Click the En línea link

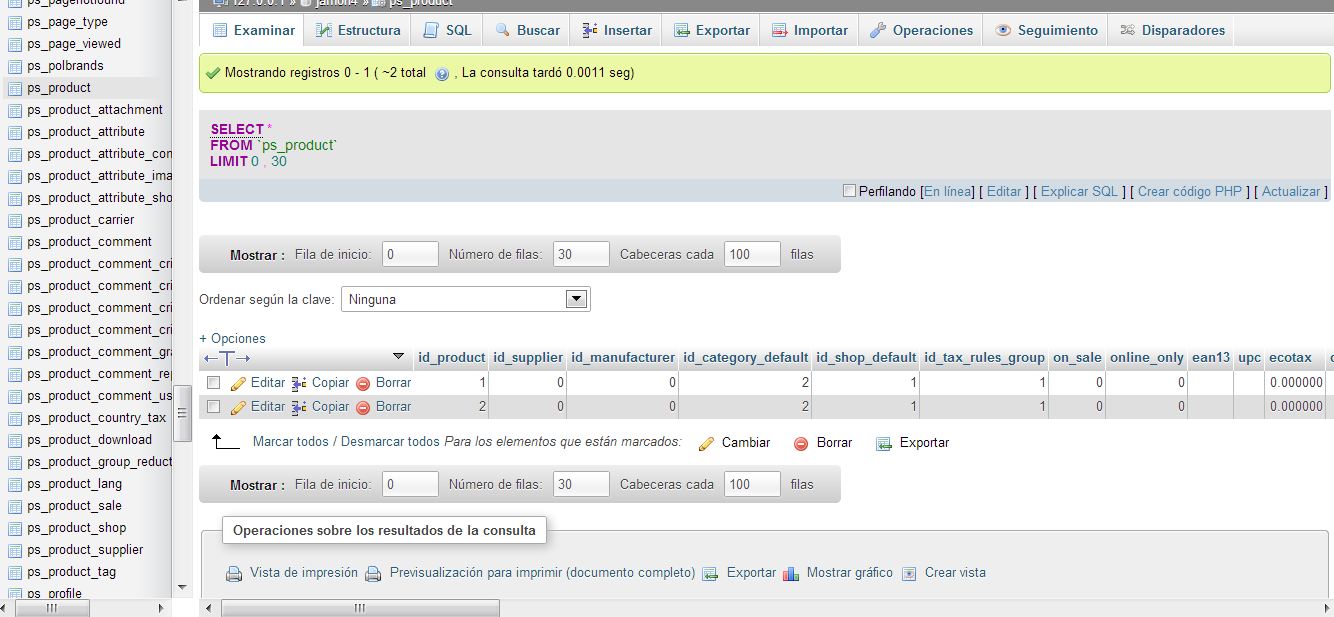[x=948, y=191]
